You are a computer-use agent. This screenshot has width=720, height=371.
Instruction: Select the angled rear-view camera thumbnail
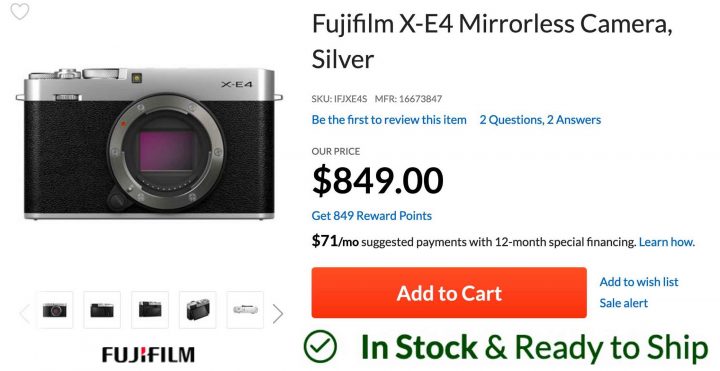pyautogui.click(x=197, y=310)
